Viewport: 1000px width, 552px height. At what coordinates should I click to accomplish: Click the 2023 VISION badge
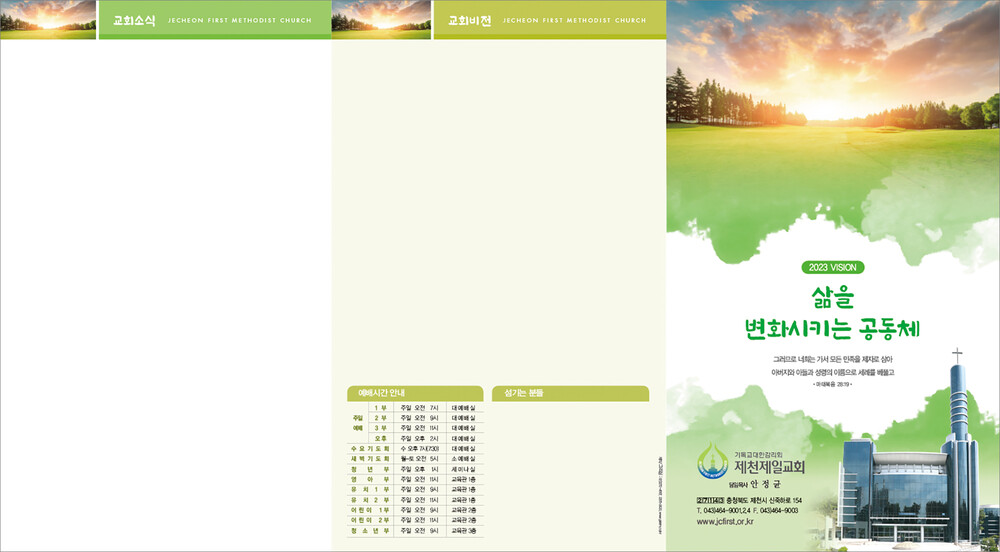[x=832, y=267]
